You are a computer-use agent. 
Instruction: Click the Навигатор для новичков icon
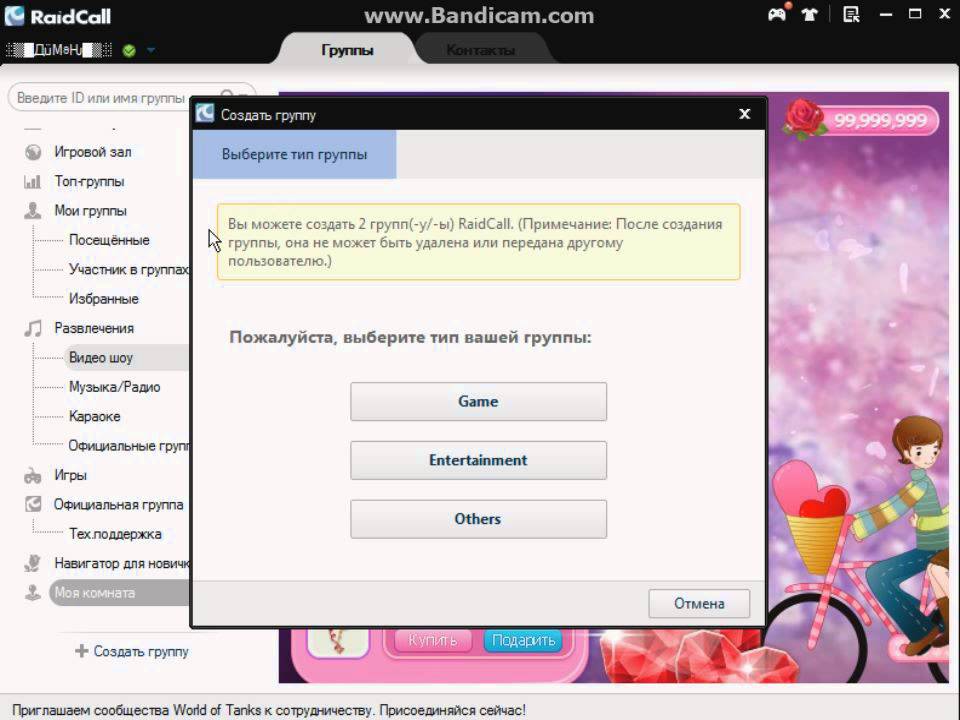pos(32,563)
